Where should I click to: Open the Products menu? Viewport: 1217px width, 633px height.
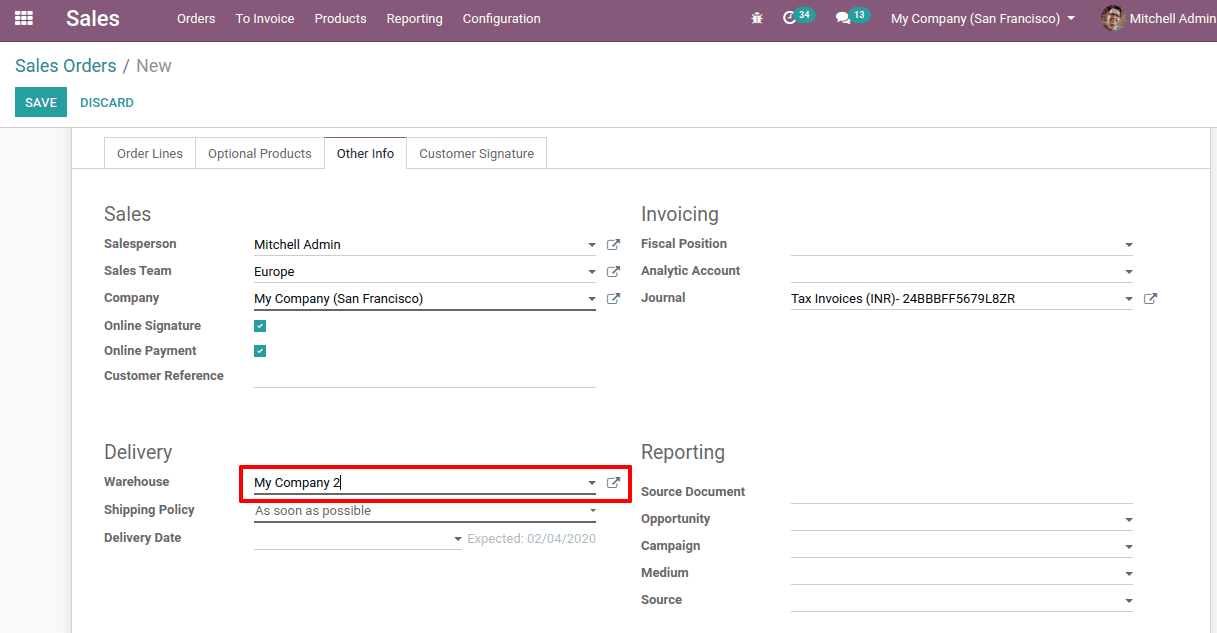tap(340, 18)
